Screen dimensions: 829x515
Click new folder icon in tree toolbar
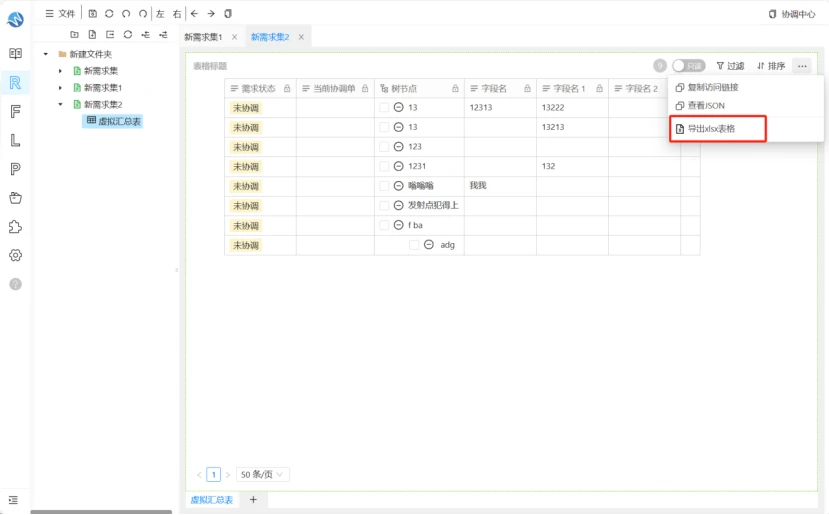point(75,34)
